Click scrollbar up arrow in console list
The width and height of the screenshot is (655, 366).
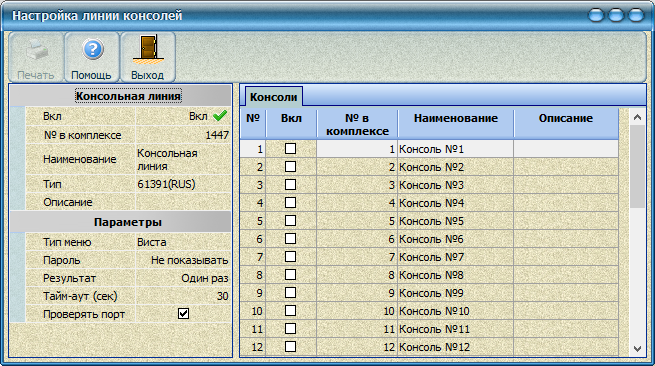pos(637,117)
